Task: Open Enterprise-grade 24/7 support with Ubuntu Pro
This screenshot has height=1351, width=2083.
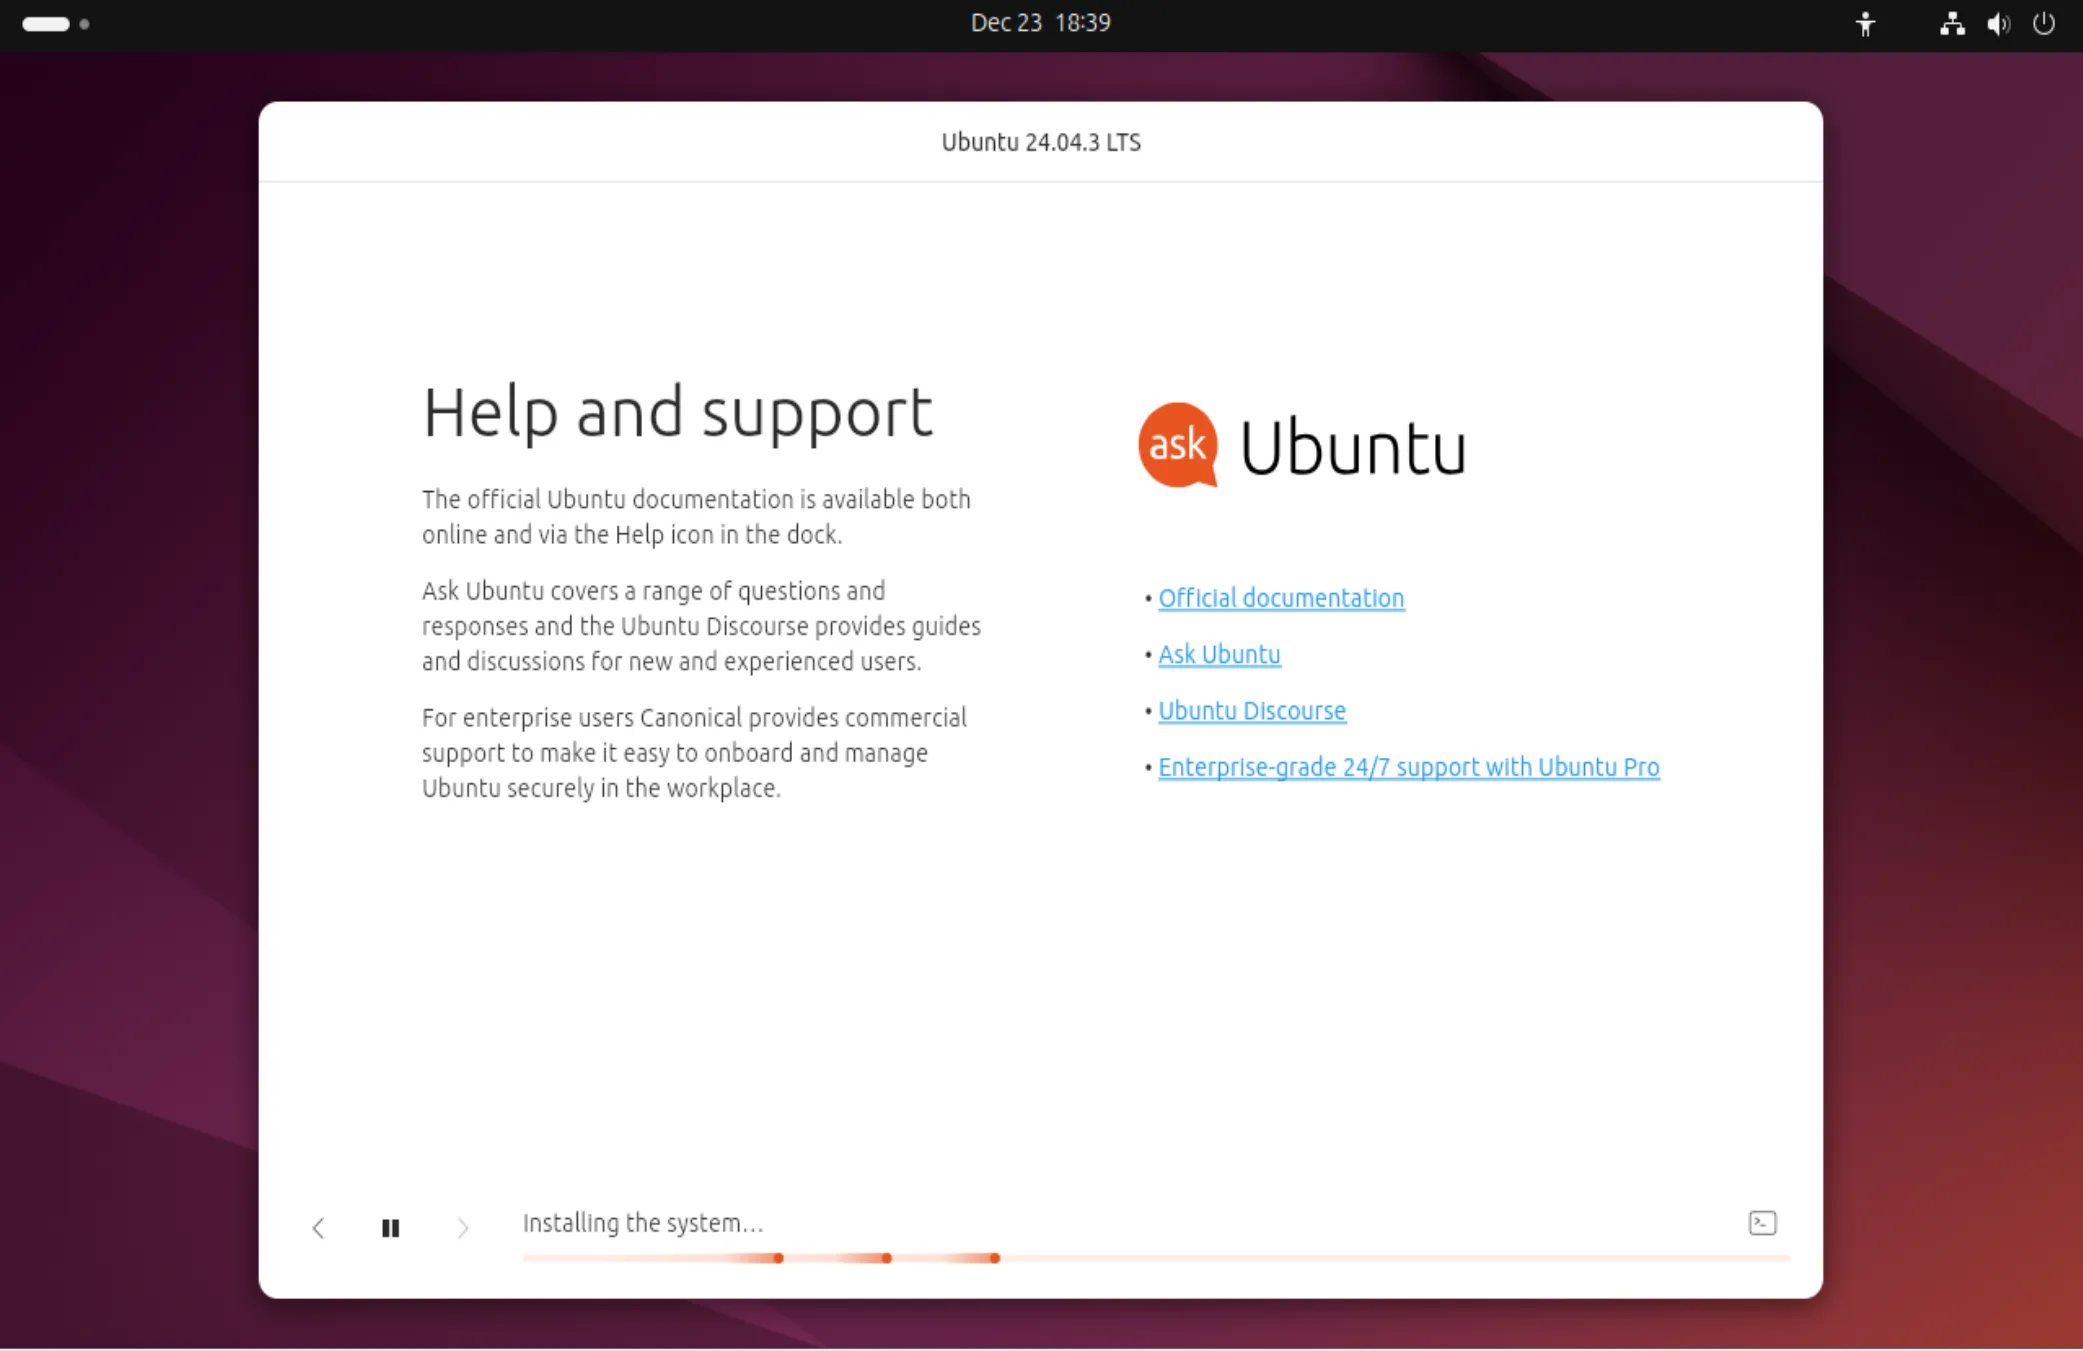Action: tap(1409, 767)
